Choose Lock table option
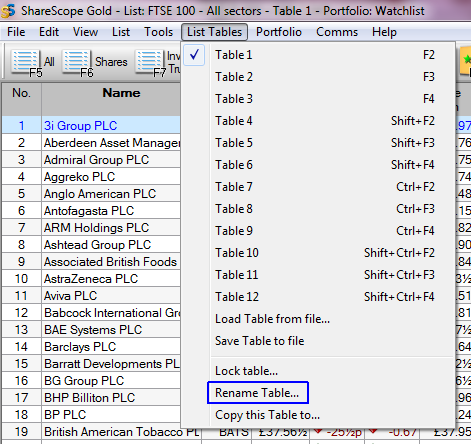The height and width of the screenshot is (444, 471). click(318, 371)
